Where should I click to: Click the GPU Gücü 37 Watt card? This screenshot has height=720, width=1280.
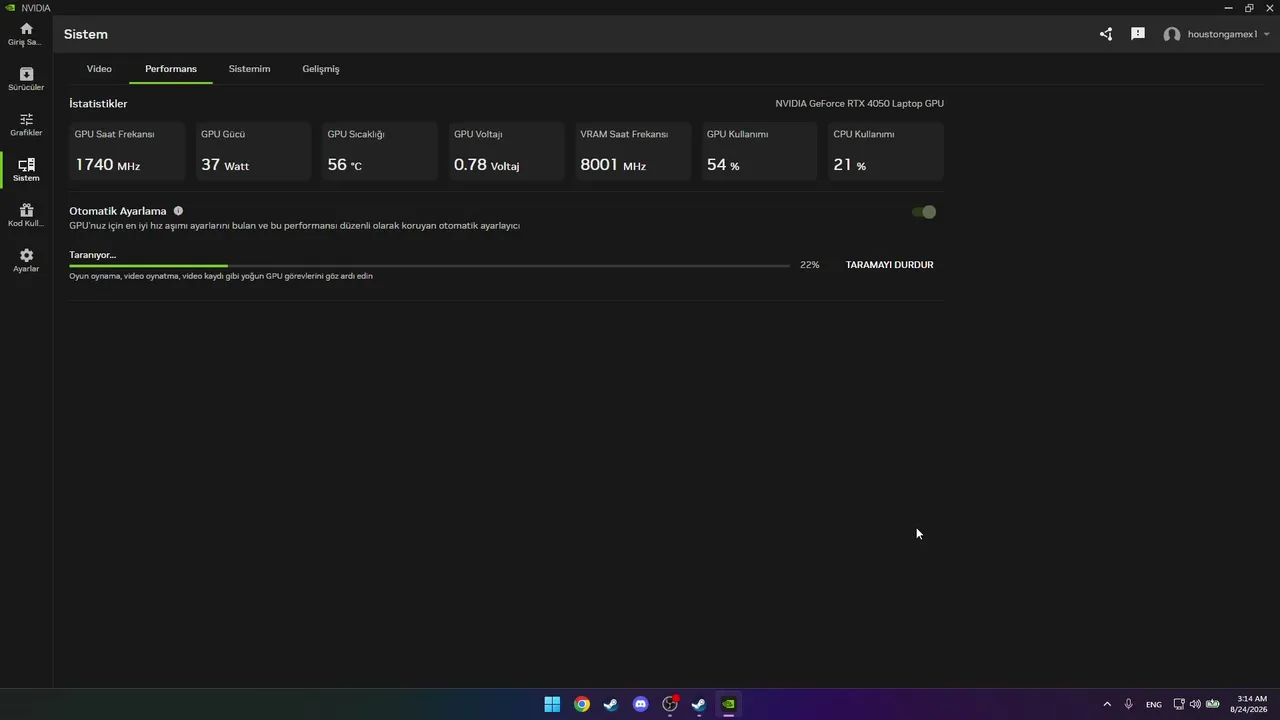coord(253,151)
